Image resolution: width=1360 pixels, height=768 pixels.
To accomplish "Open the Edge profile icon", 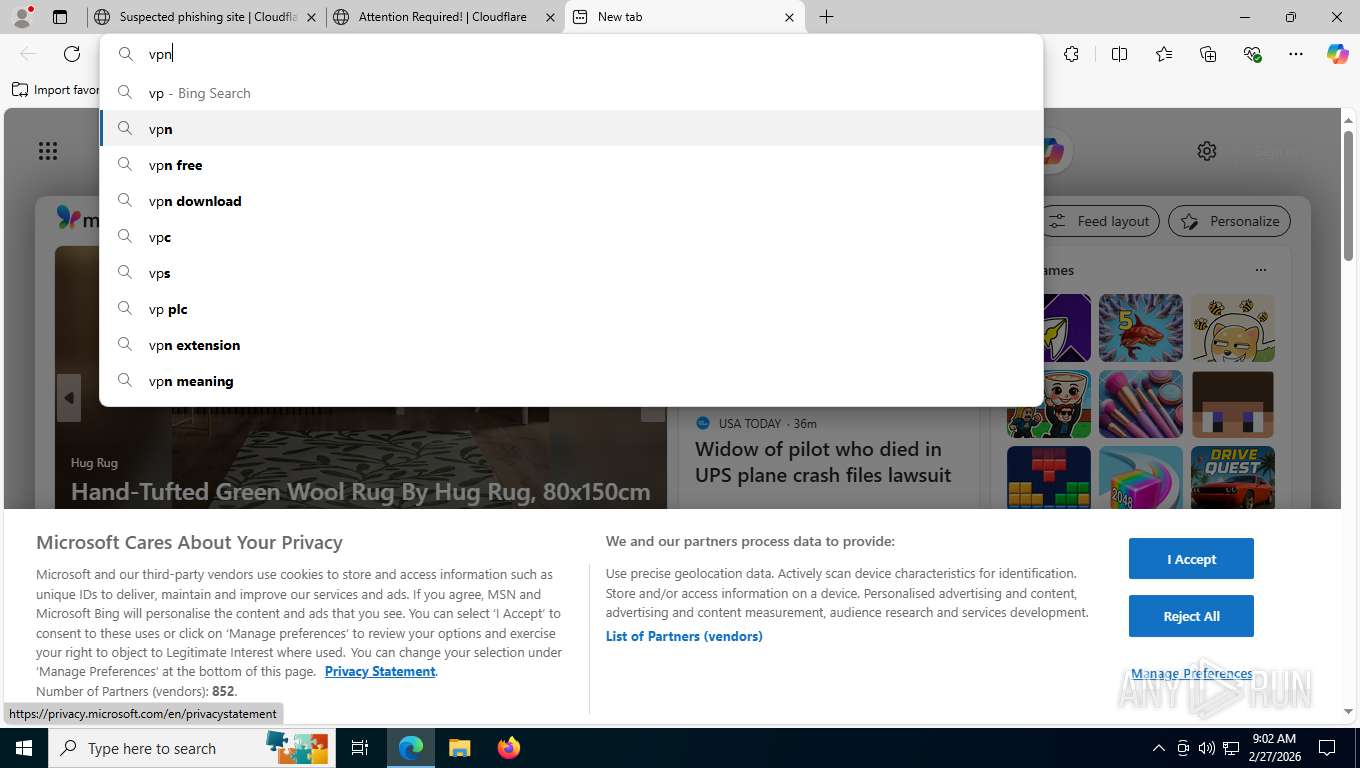I will pos(22,16).
